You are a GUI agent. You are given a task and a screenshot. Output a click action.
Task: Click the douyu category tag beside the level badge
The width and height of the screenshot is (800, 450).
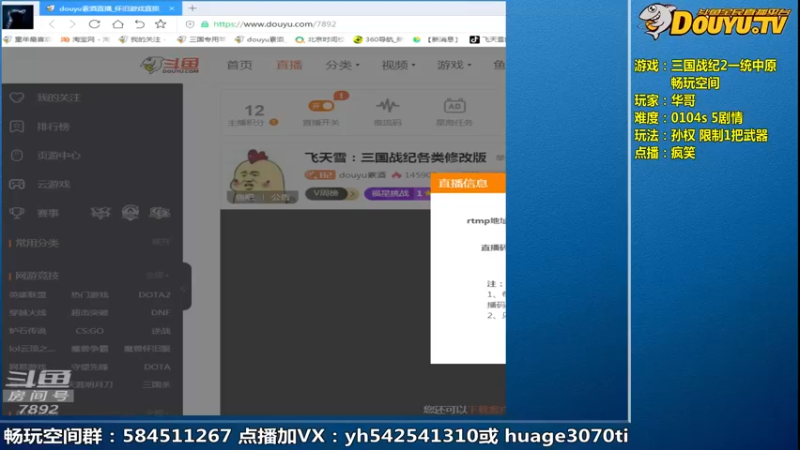(362, 175)
